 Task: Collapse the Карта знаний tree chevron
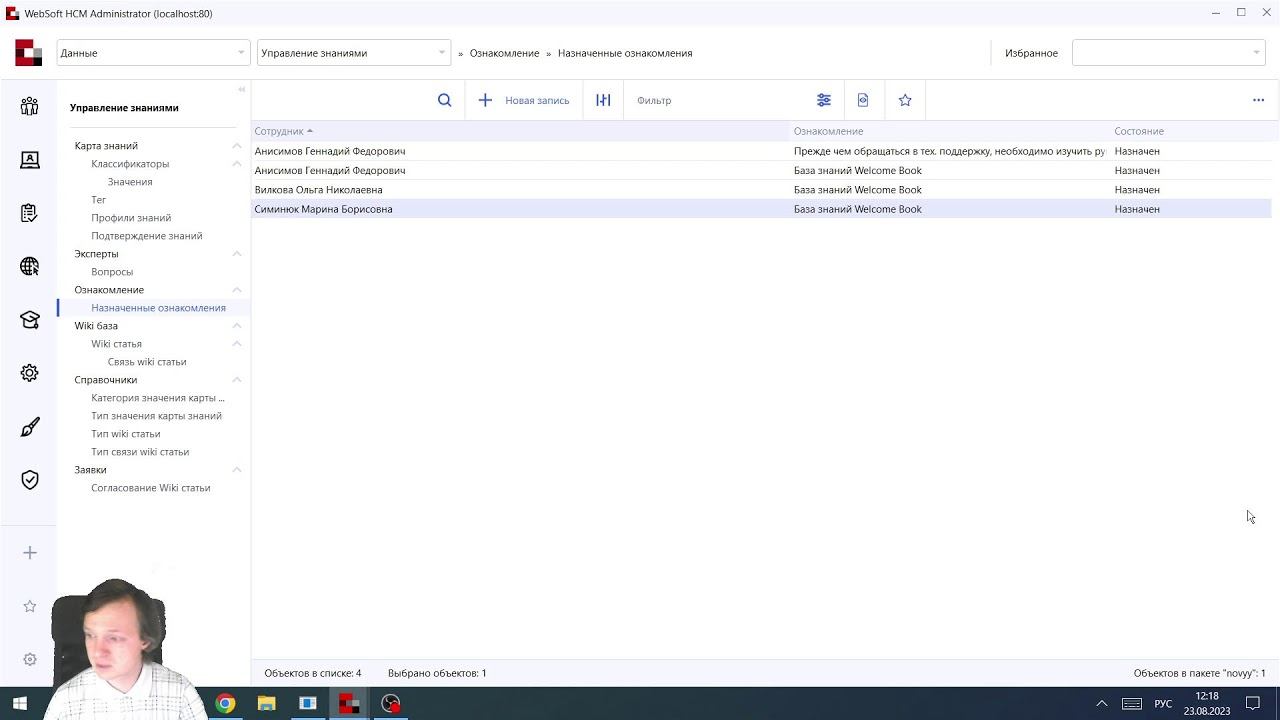[237, 146]
